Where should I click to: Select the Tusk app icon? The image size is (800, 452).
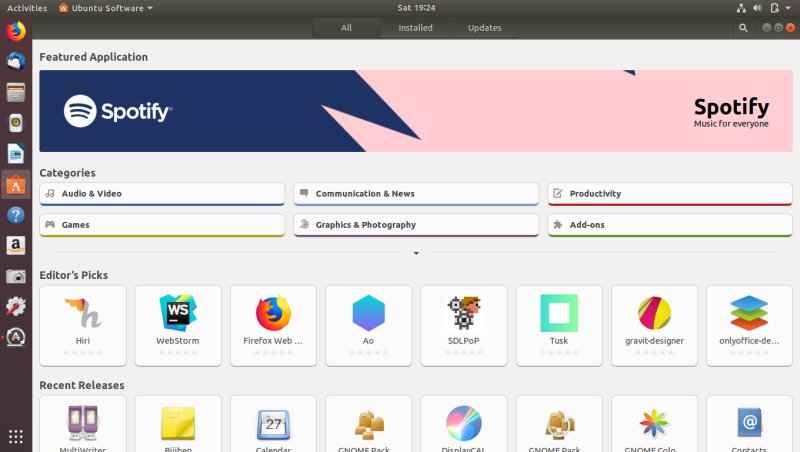click(559, 315)
